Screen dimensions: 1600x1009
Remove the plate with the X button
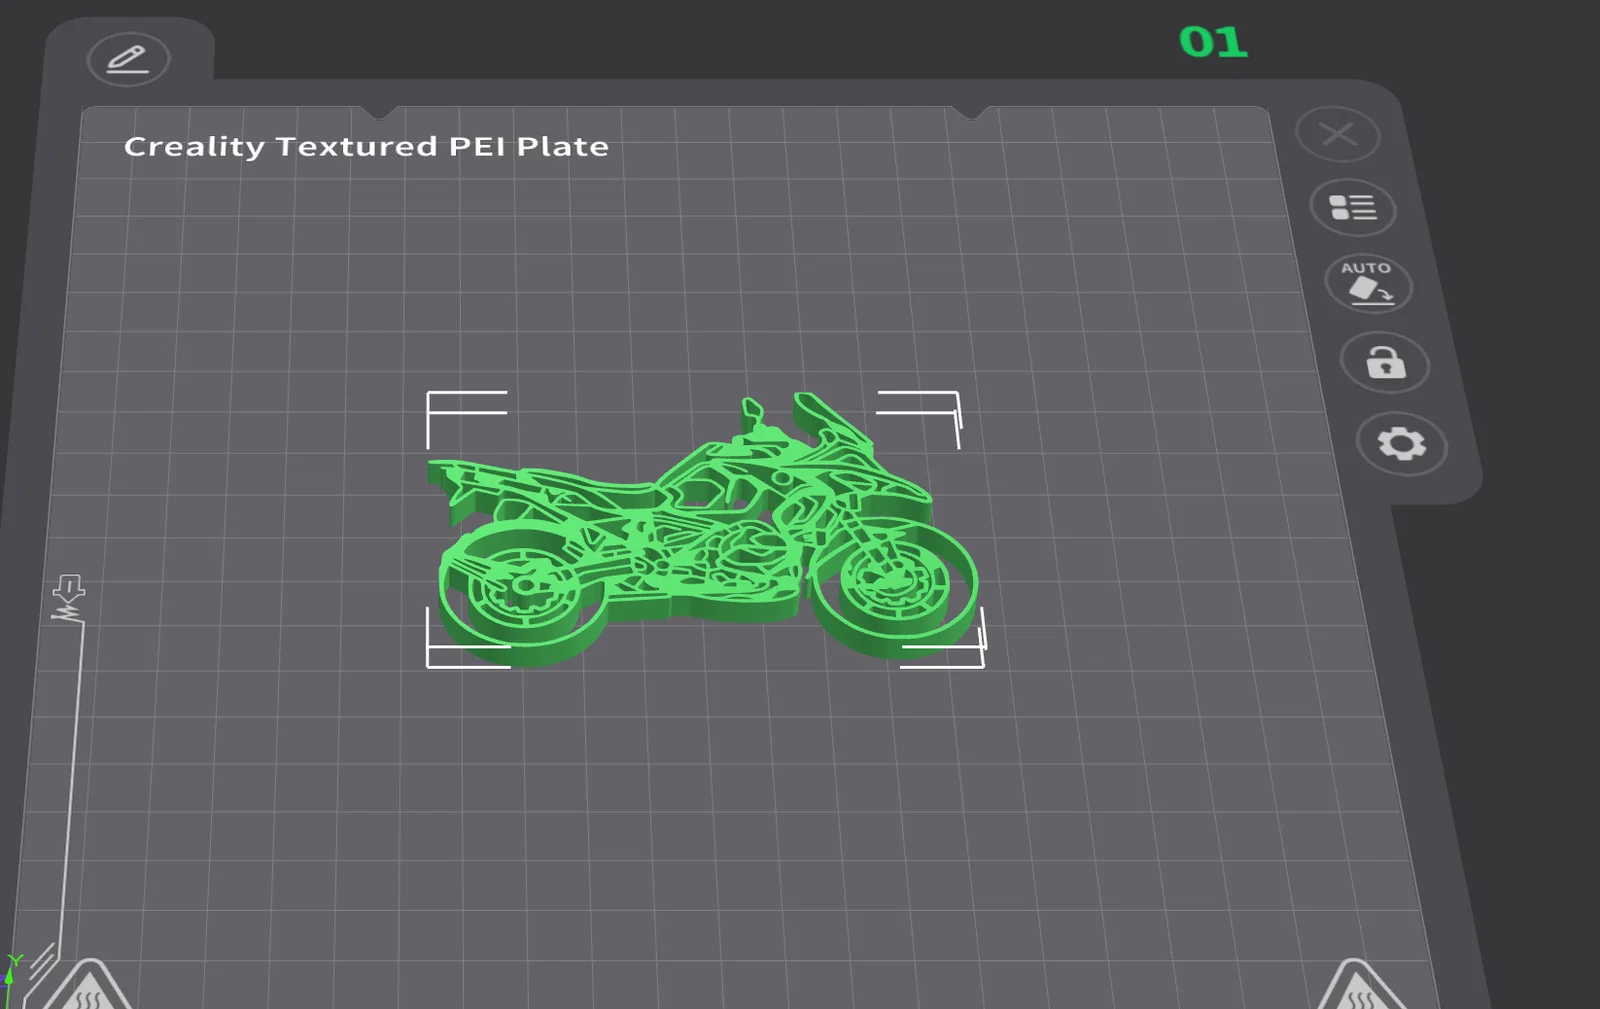(x=1338, y=134)
